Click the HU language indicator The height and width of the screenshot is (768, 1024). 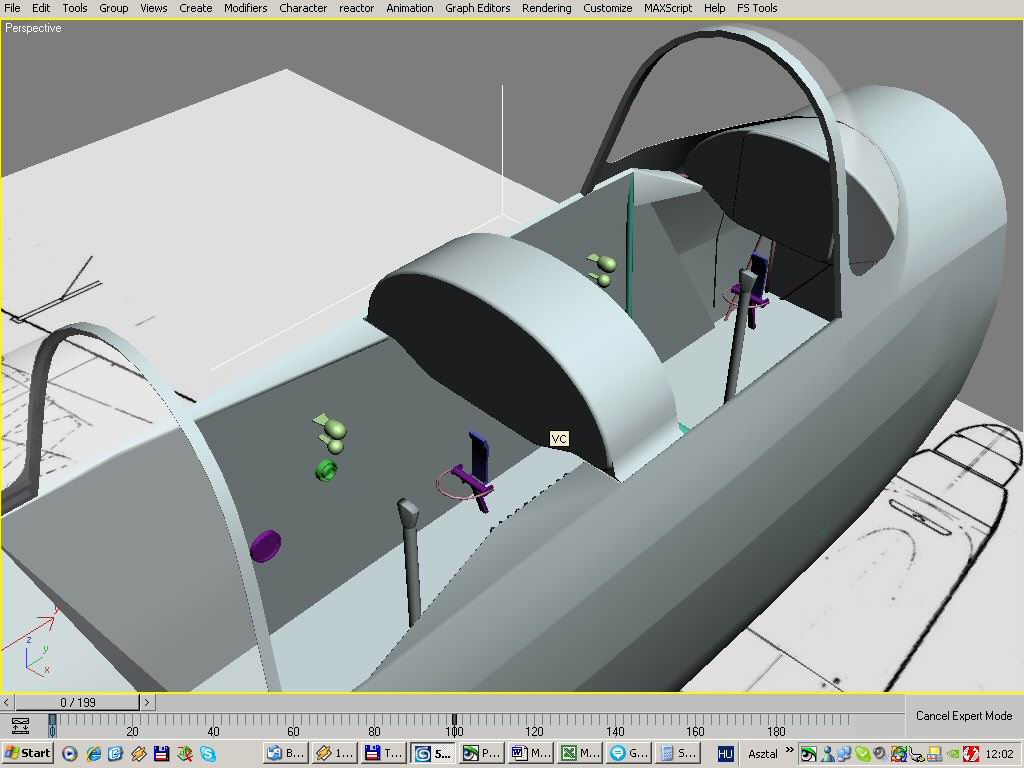pyautogui.click(x=725, y=753)
